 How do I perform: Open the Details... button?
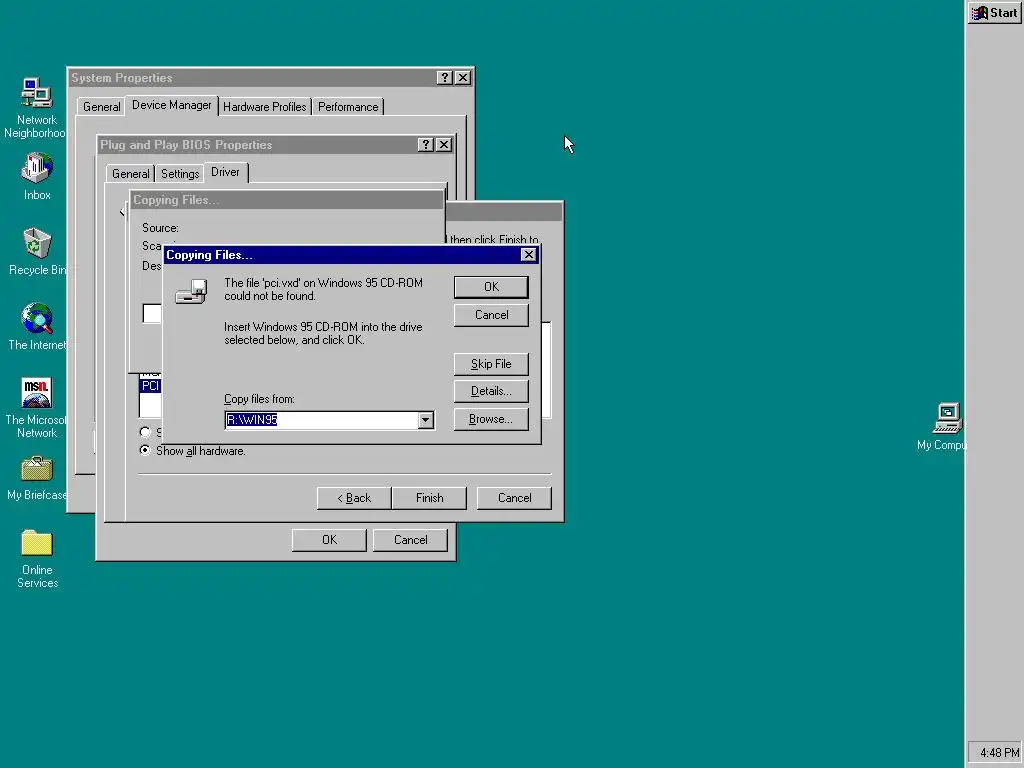point(491,391)
